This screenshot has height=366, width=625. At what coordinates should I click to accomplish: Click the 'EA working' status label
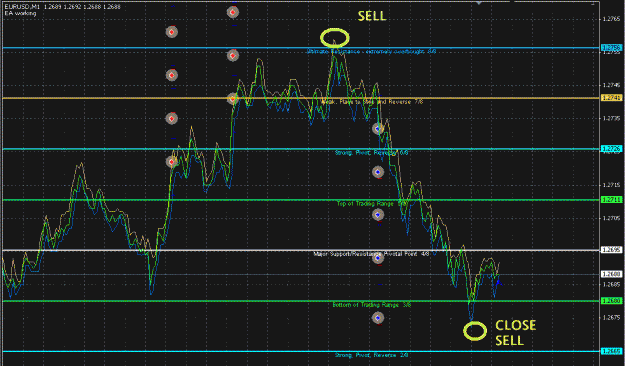point(20,13)
